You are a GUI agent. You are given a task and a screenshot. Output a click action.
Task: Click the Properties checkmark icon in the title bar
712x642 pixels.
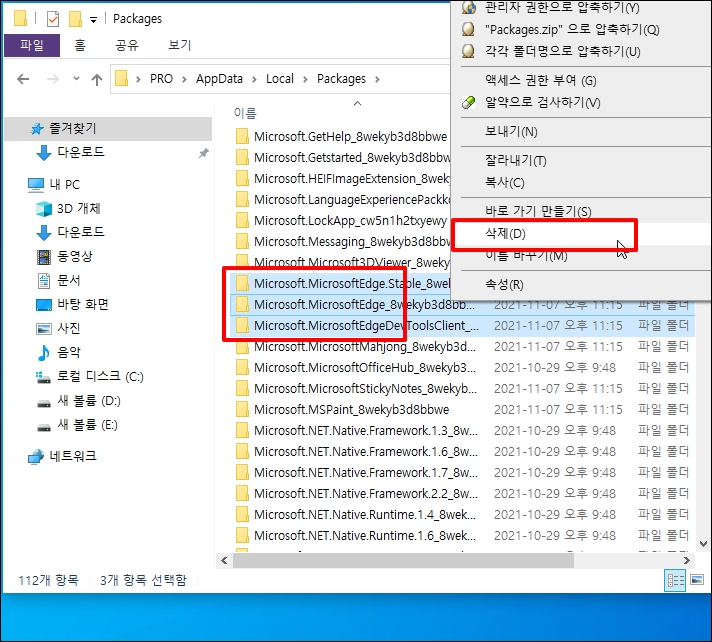pyautogui.click(x=53, y=19)
